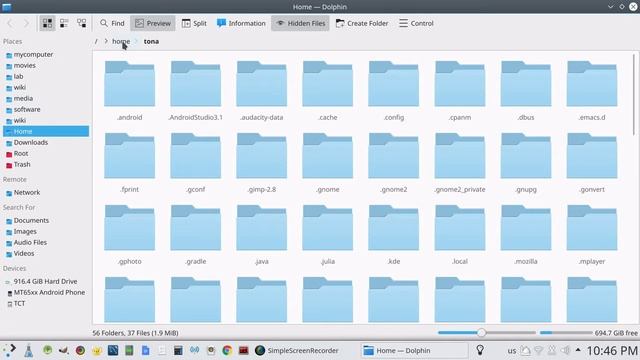The width and height of the screenshot is (640, 360).
Task: Select Home in Places panel
Action: pos(46,131)
